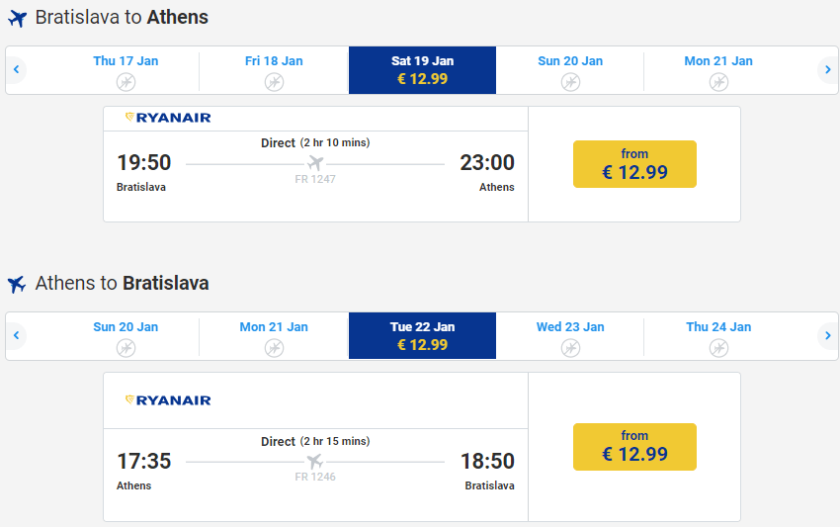
Task: Click the no-flight icon under Thu 17 Jan
Action: tap(126, 82)
